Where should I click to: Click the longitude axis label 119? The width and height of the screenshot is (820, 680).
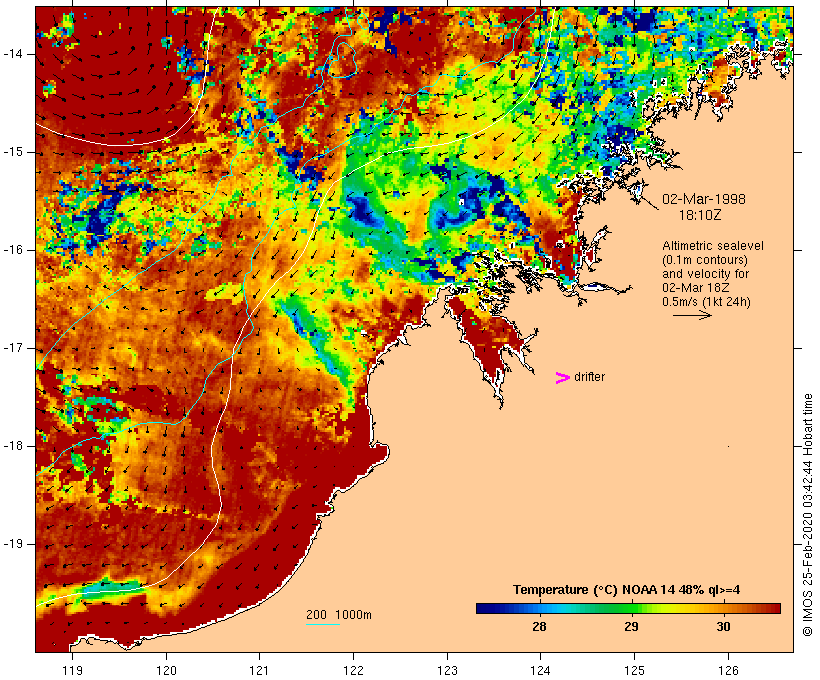73,670
